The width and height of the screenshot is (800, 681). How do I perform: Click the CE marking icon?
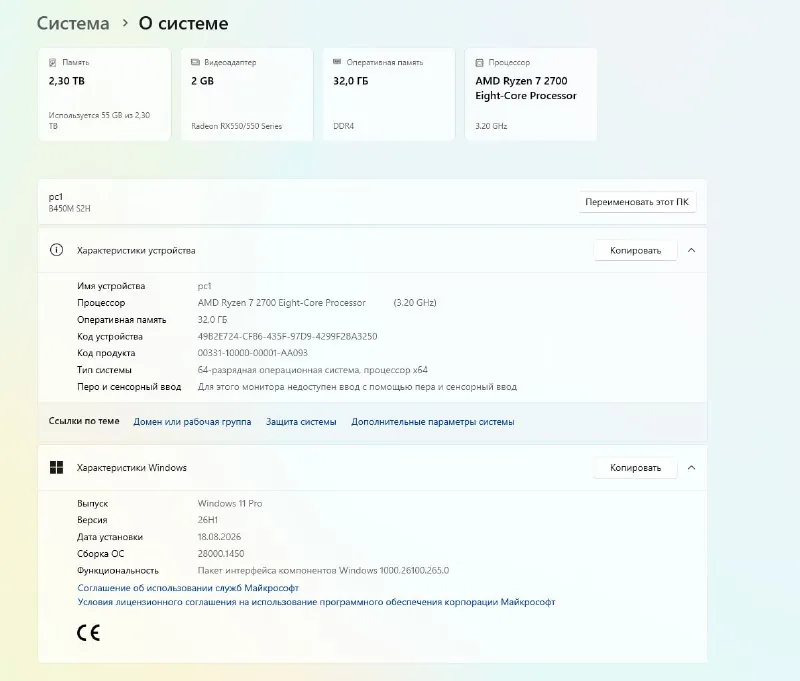coord(88,633)
